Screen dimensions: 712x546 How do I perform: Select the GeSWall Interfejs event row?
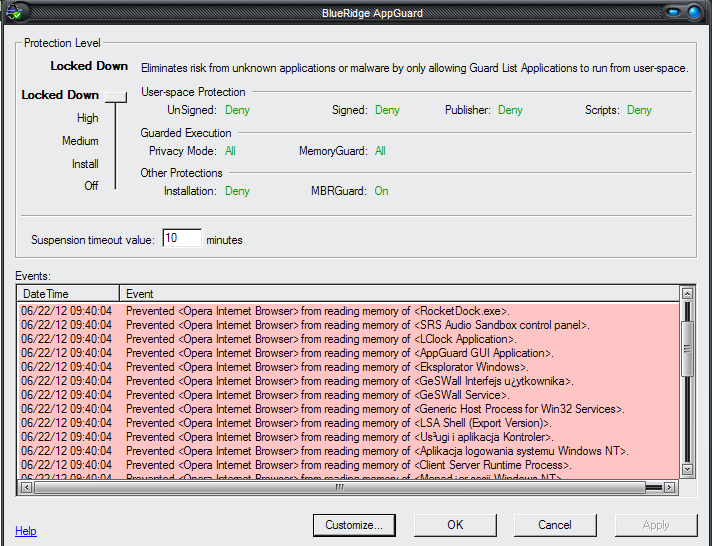348,381
